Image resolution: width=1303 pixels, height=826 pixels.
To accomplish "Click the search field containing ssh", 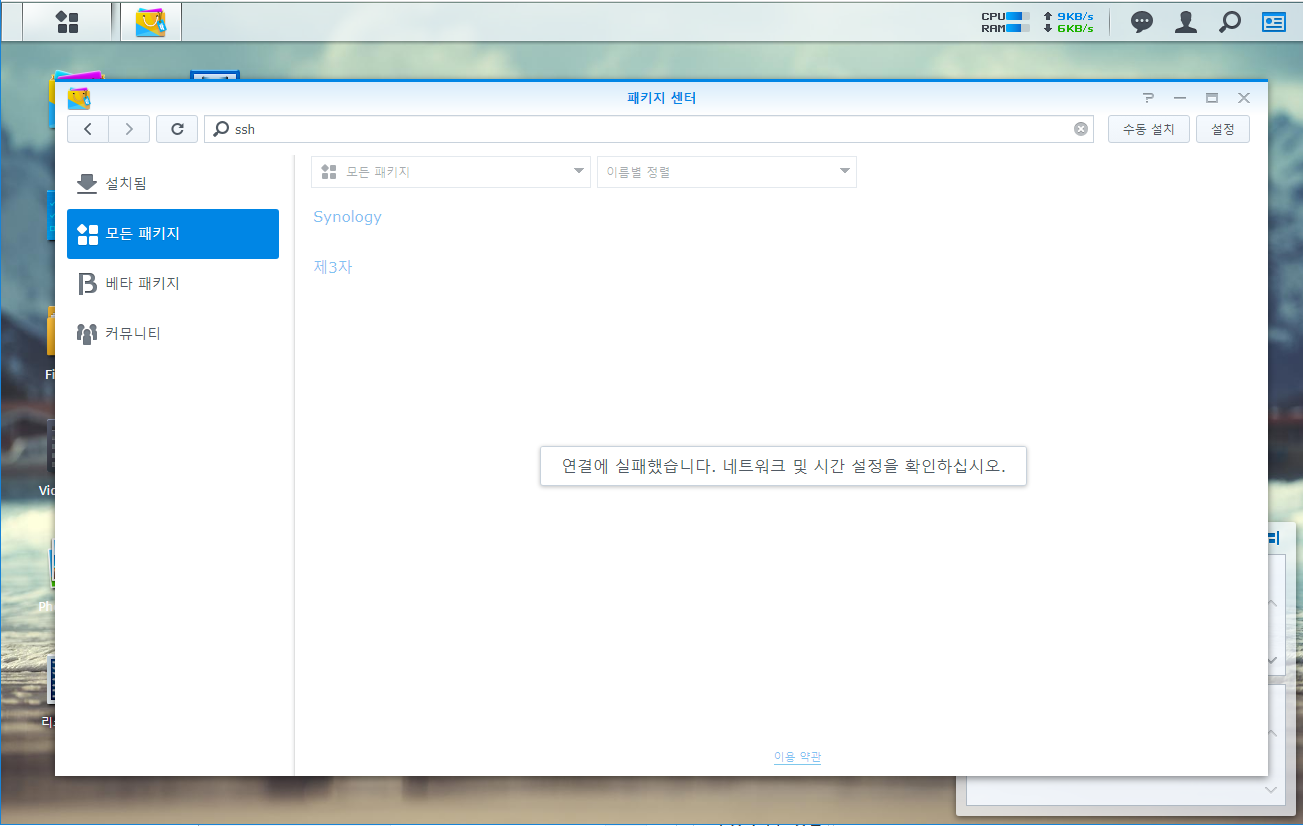I will click(x=649, y=129).
